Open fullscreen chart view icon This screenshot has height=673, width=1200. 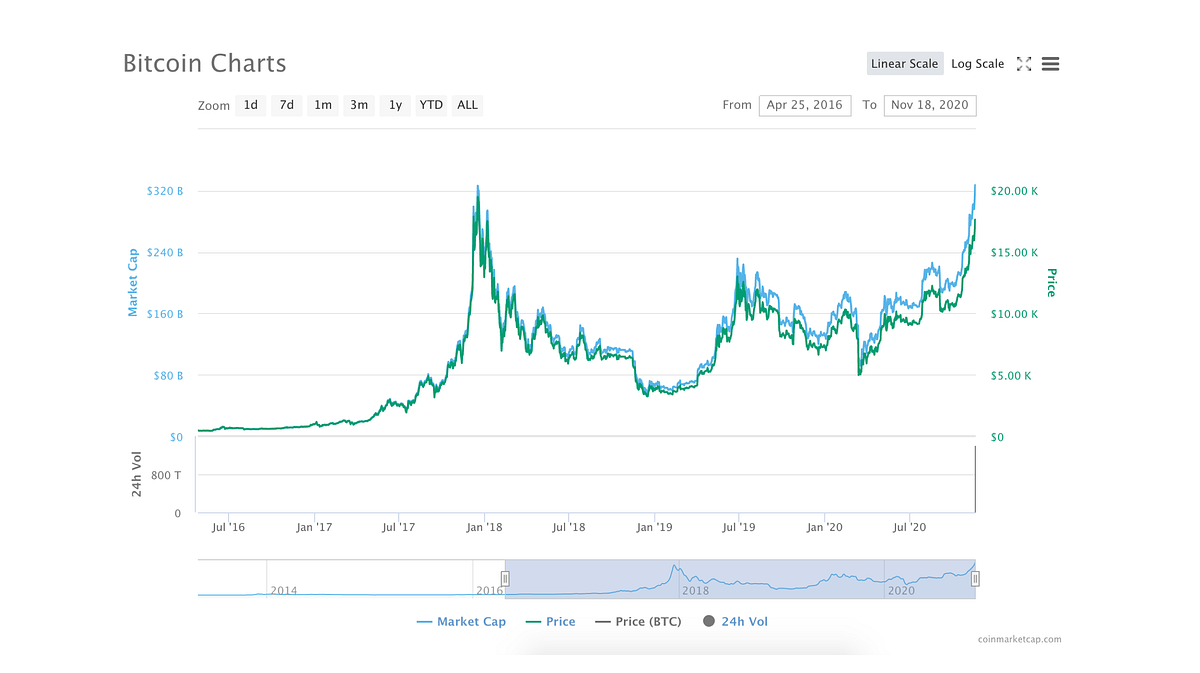coord(1024,64)
